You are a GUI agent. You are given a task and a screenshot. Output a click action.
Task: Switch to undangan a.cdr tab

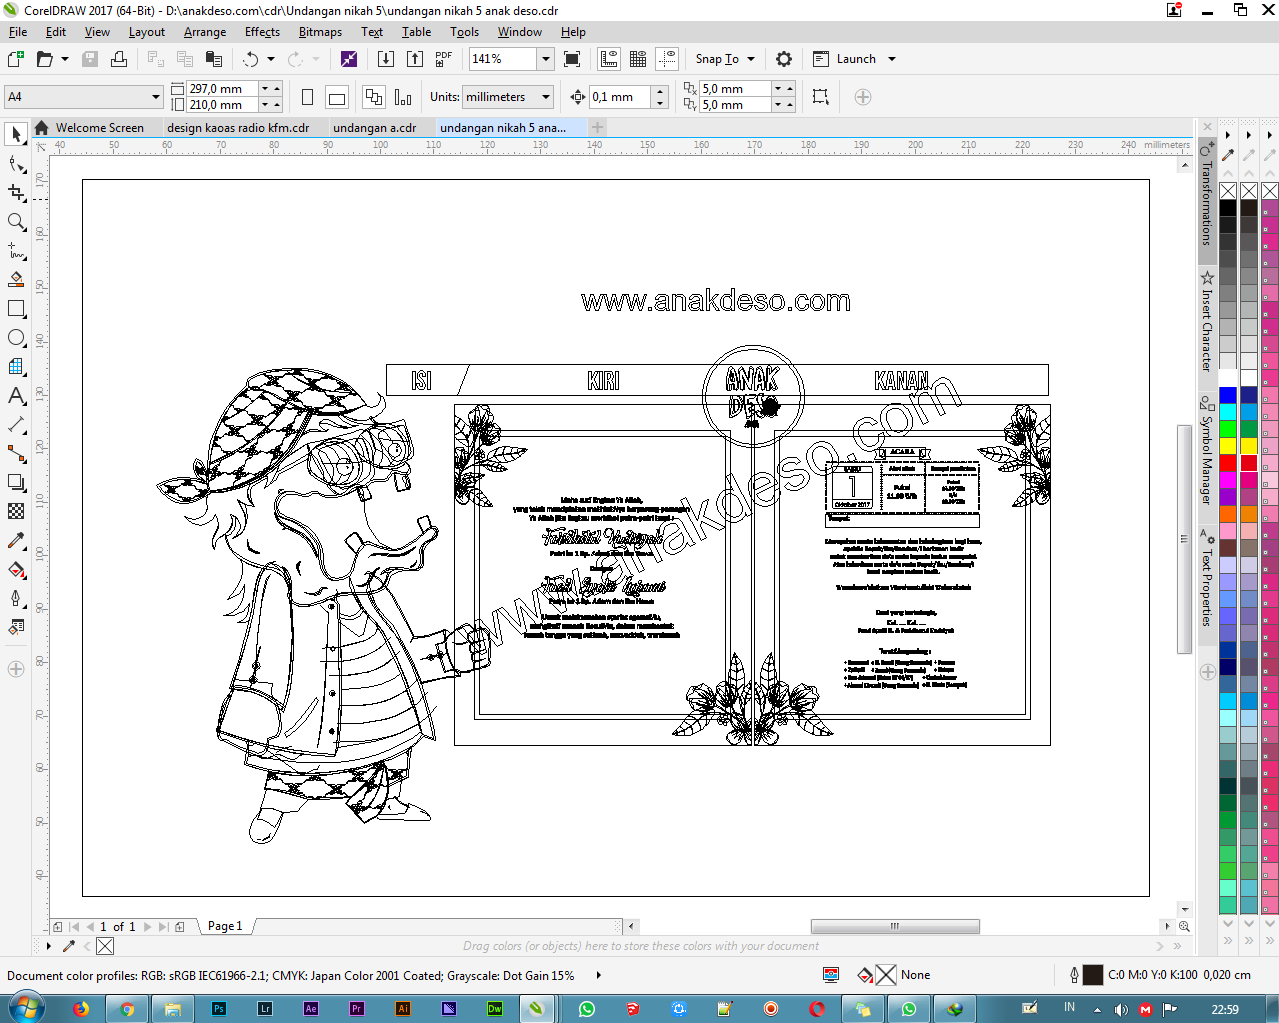375,128
